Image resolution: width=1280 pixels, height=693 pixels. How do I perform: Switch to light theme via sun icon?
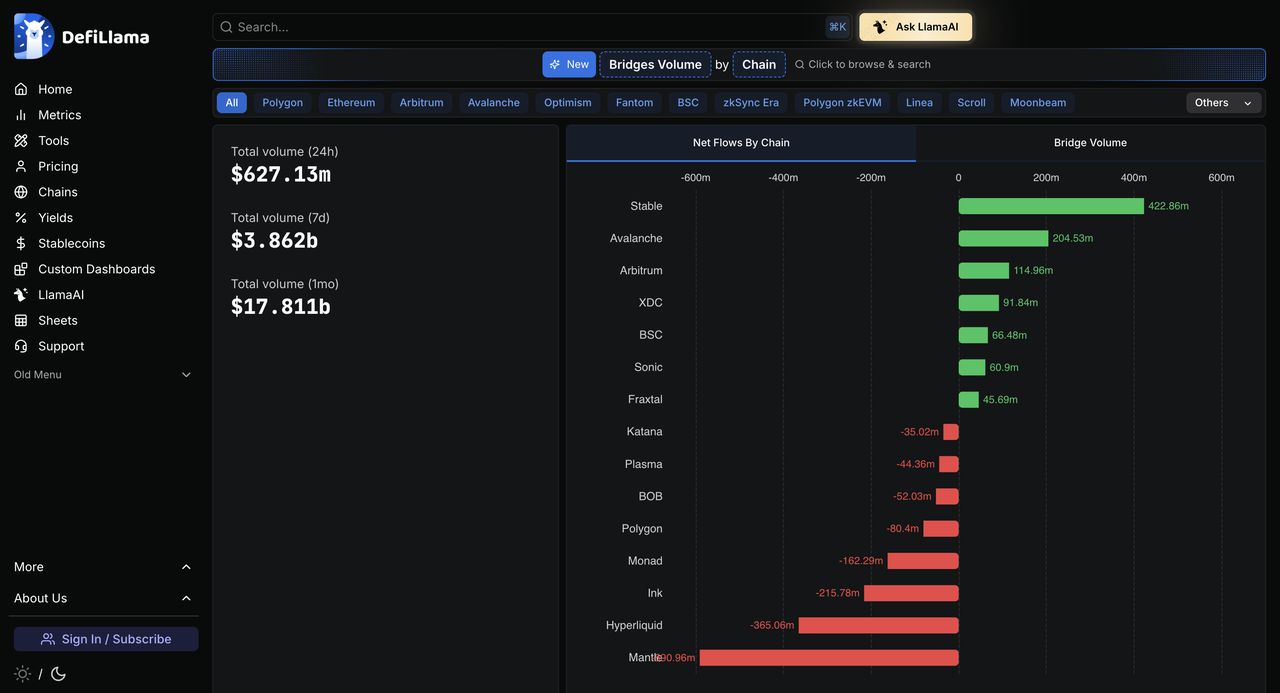click(x=23, y=674)
